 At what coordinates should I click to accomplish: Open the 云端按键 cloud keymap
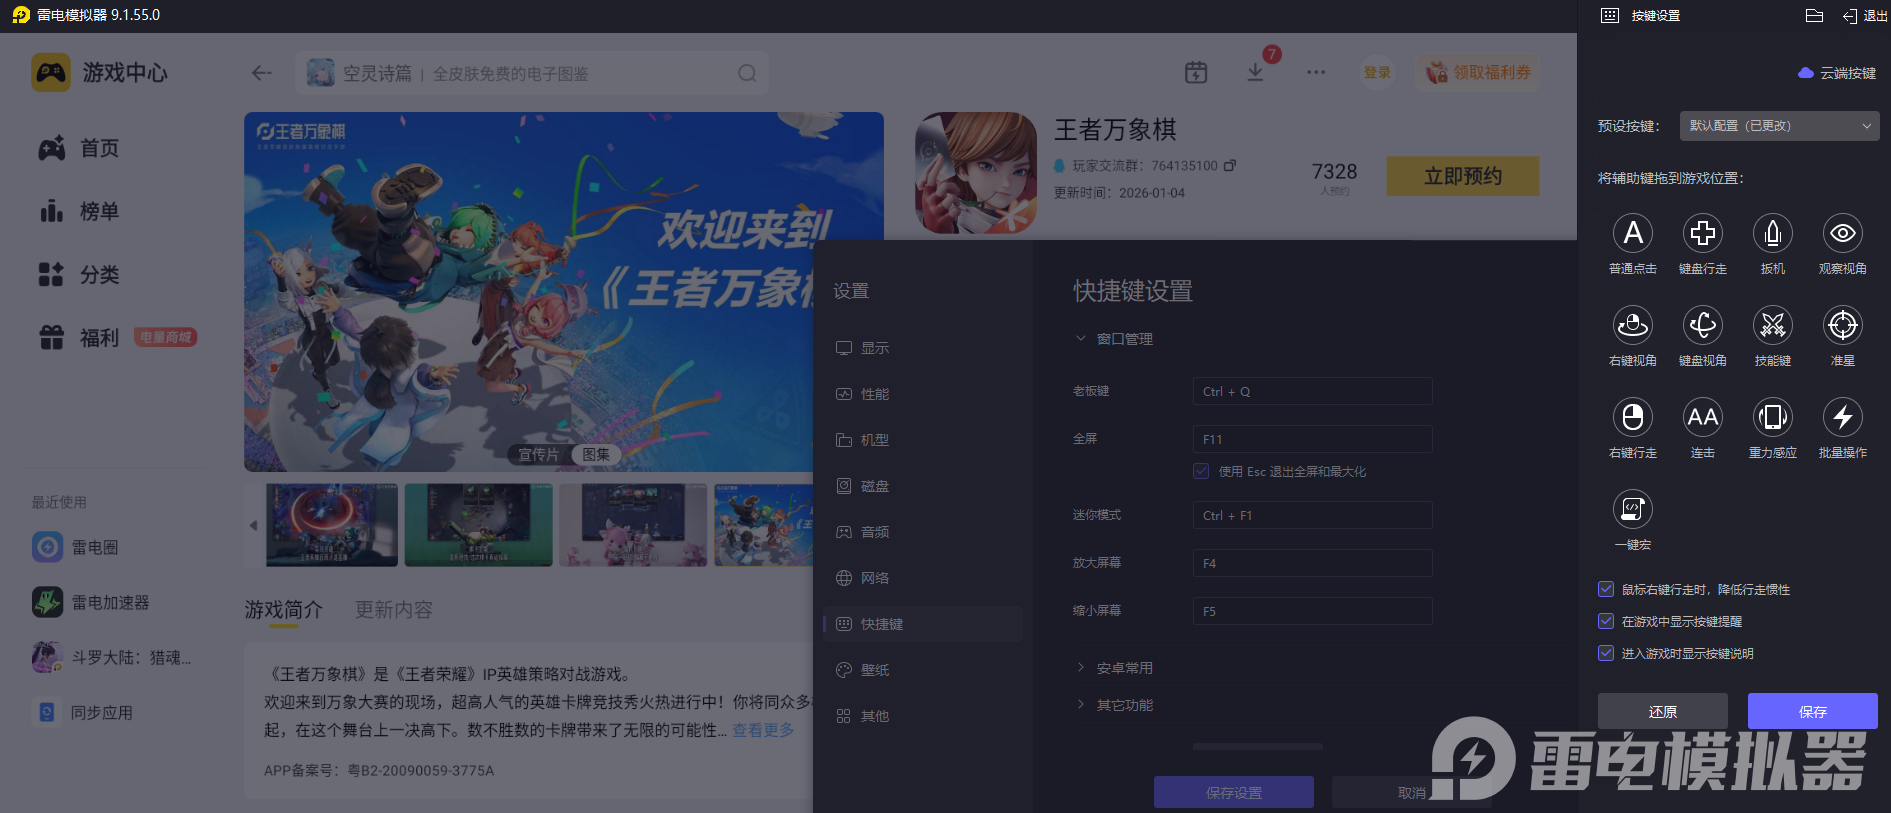coord(1837,73)
